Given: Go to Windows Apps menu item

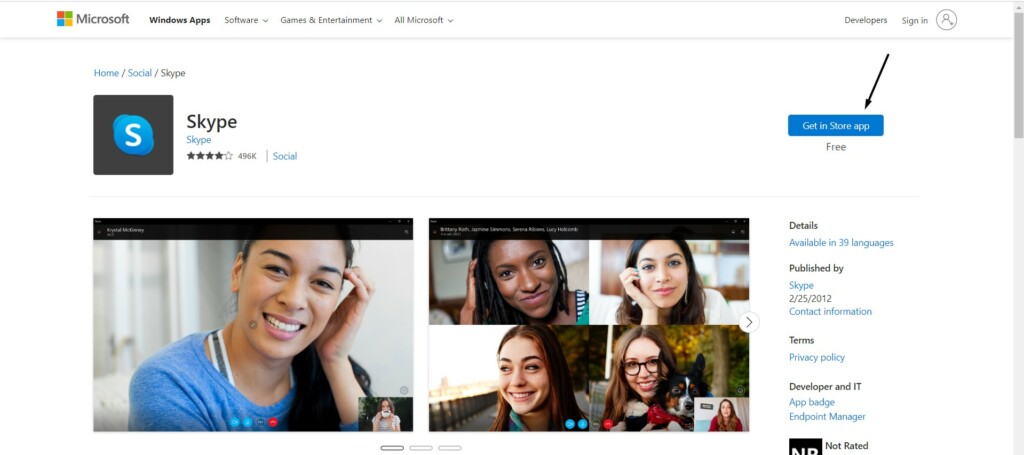Looking at the screenshot, I should pyautogui.click(x=180, y=20).
